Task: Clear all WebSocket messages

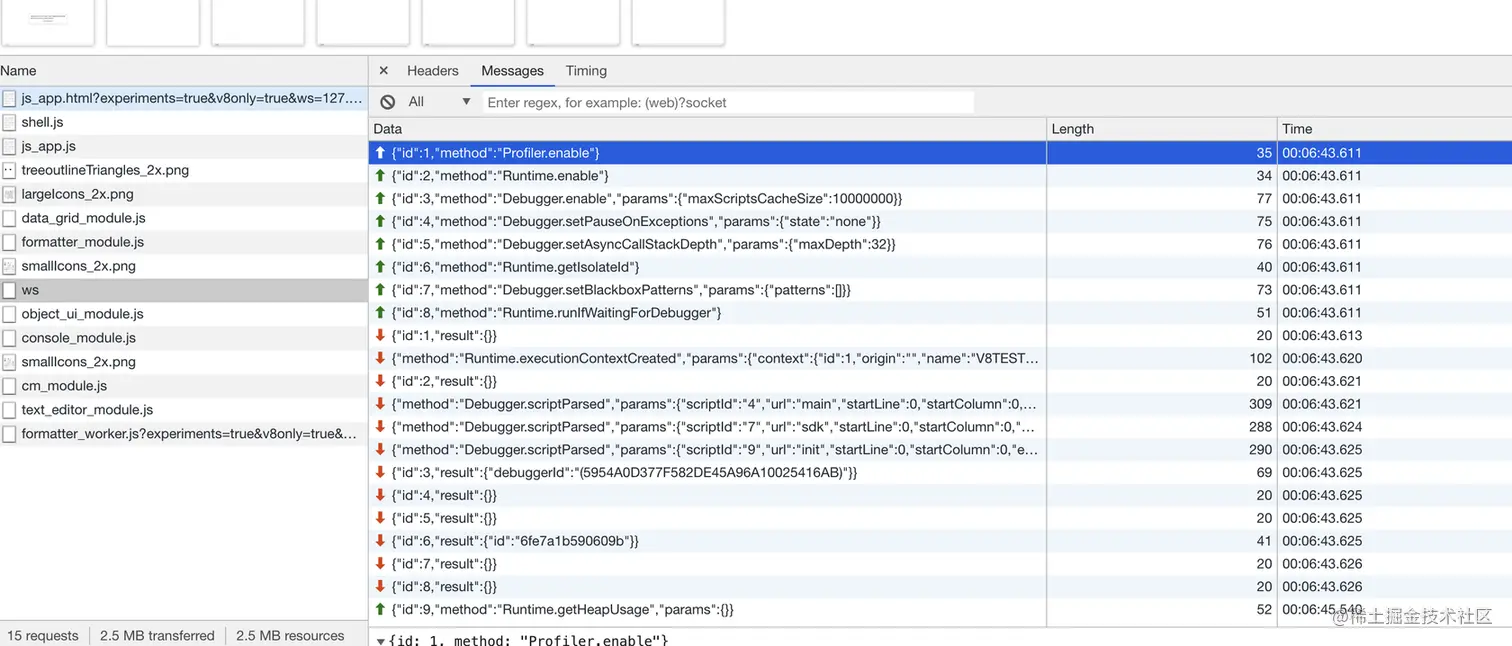Action: coord(388,102)
